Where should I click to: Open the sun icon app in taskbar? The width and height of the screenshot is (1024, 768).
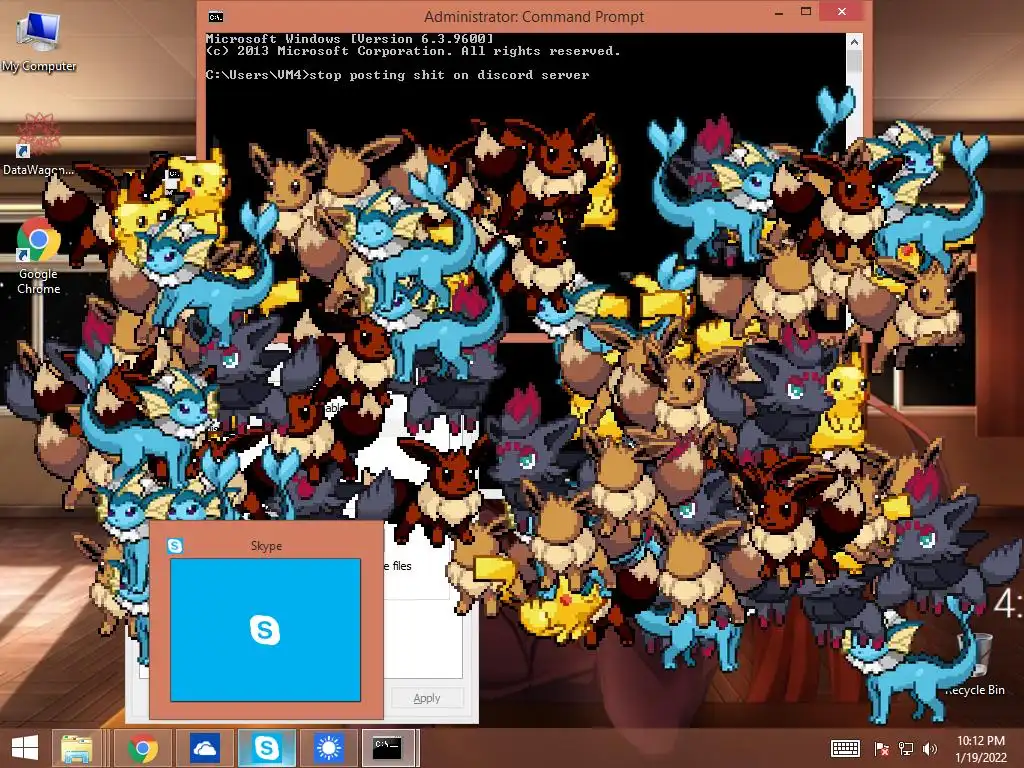tap(328, 748)
